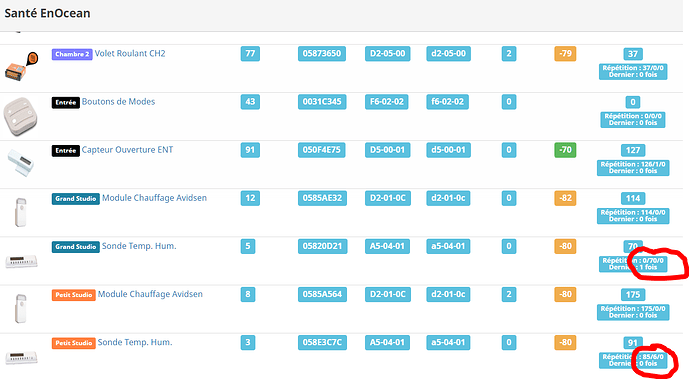Viewport: 689px width, 379px height.
Task: Open Sonde Temp. Hum. in Petit Studio
Action: (135, 342)
